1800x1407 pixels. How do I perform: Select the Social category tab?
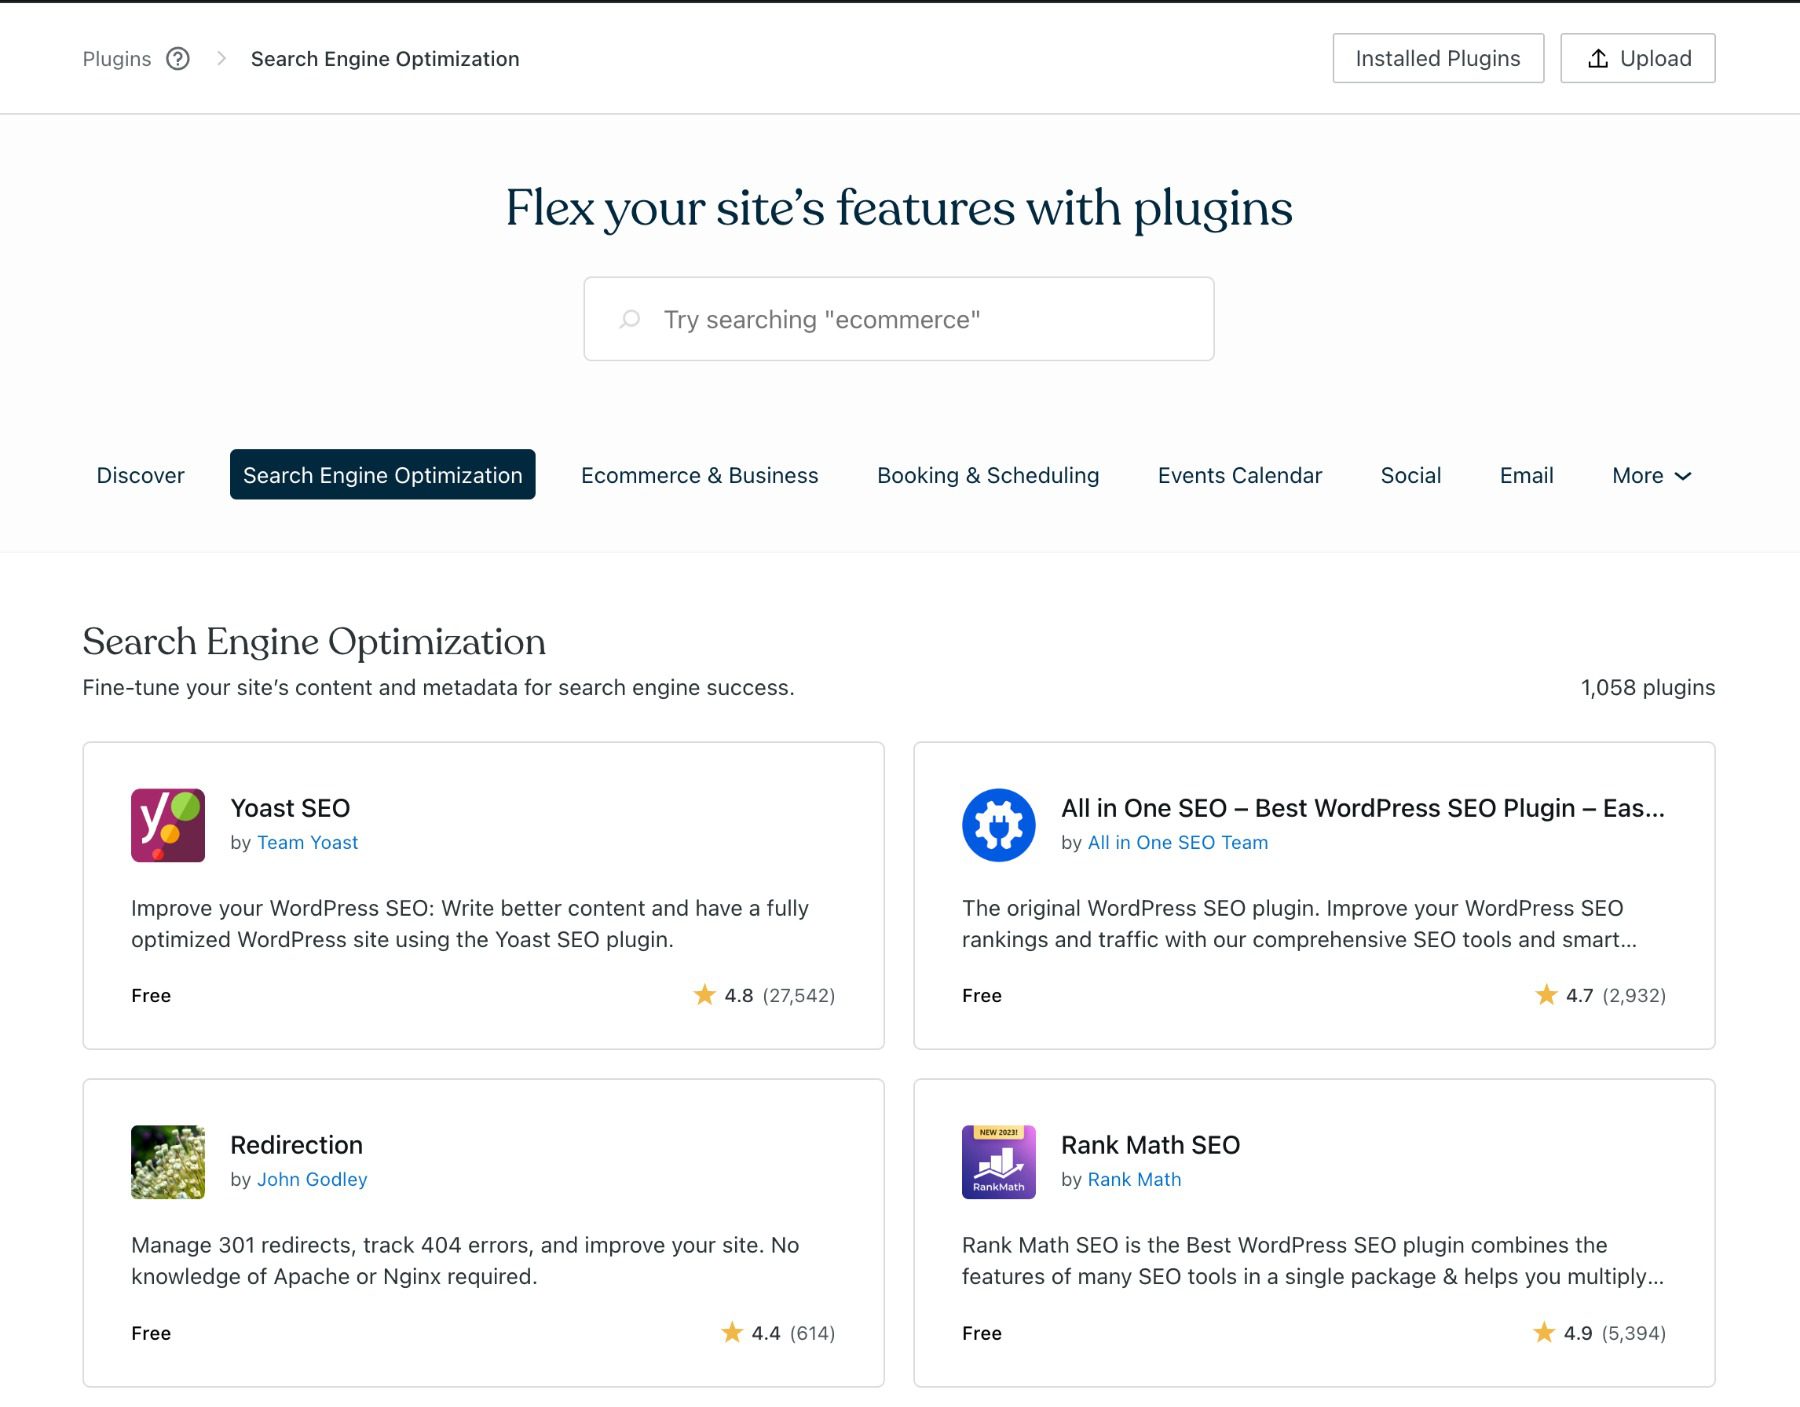click(x=1411, y=475)
